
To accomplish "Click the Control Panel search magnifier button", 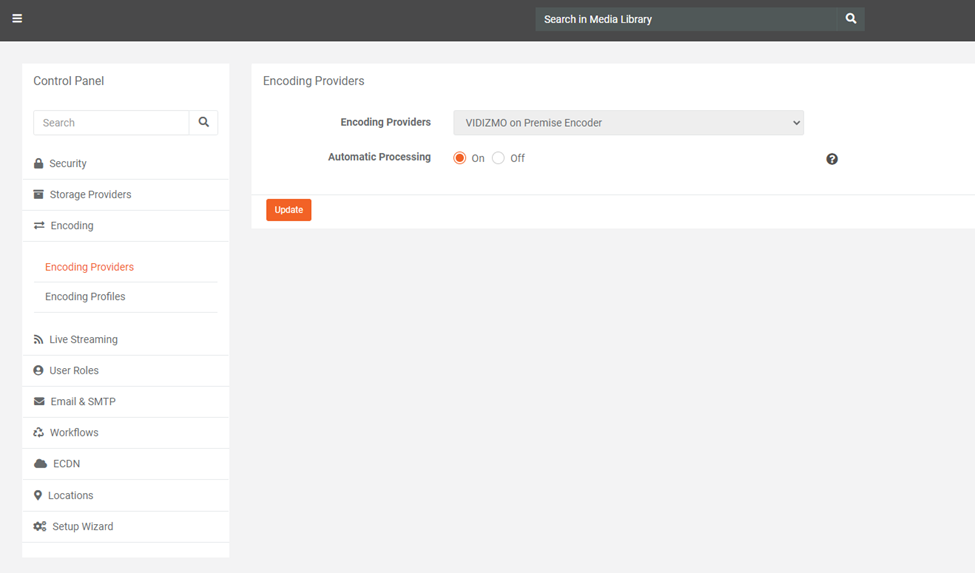I will (x=204, y=122).
